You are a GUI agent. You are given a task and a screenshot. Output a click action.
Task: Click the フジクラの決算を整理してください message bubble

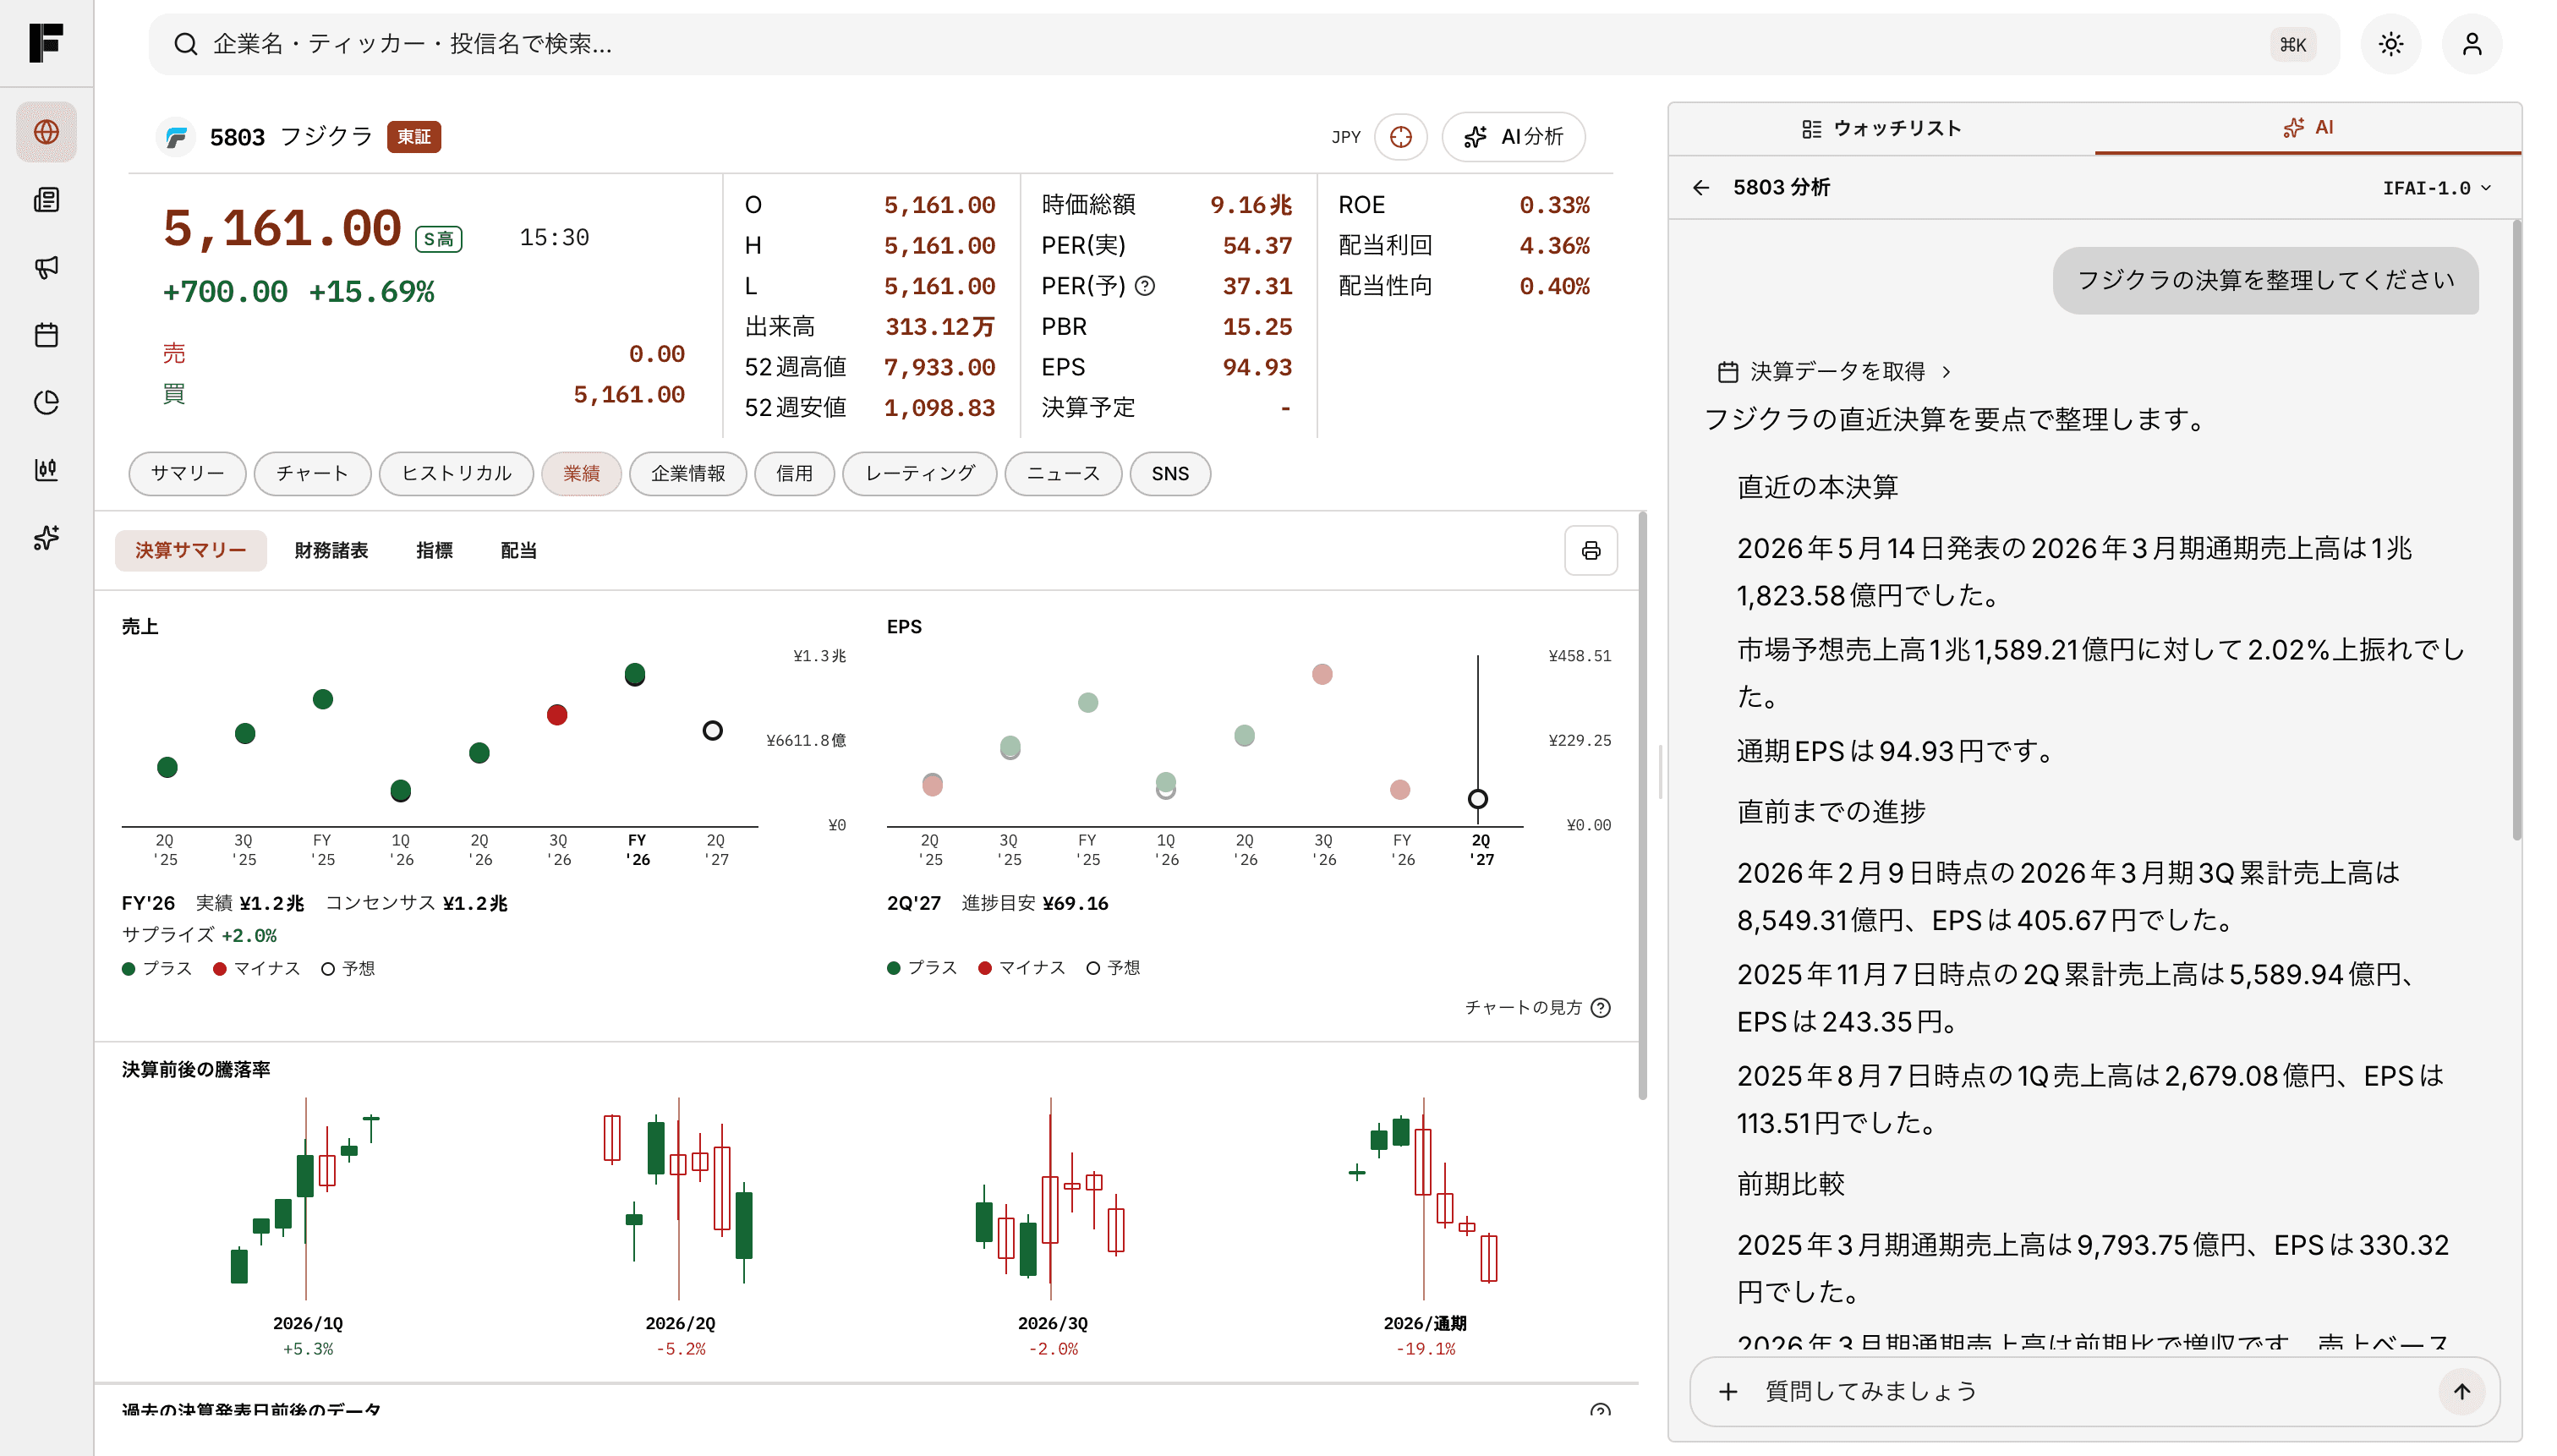pos(2265,281)
